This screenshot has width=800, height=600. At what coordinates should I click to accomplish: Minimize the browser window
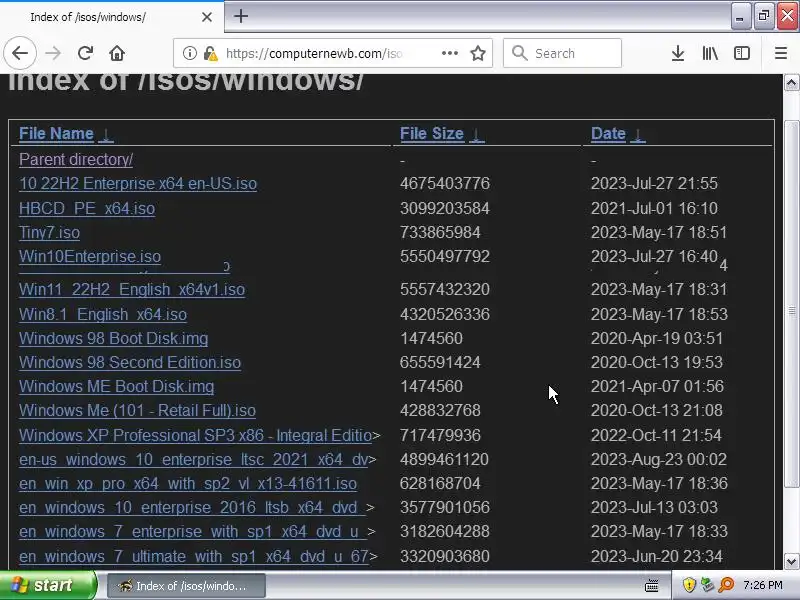pyautogui.click(x=740, y=16)
